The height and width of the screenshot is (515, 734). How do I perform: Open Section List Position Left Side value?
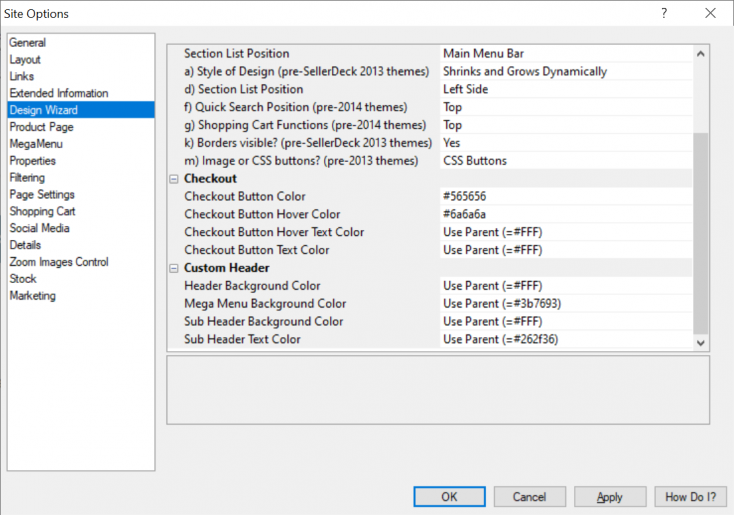565,89
